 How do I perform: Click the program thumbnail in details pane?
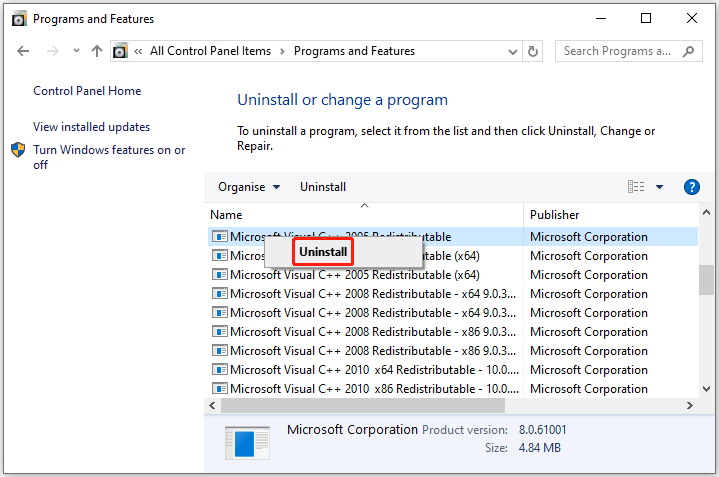(x=247, y=443)
